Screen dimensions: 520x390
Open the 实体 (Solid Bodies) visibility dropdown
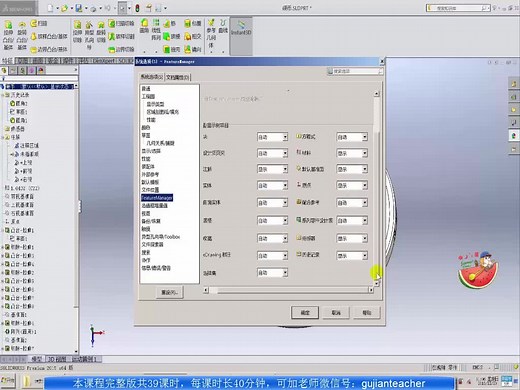[x=272, y=186]
